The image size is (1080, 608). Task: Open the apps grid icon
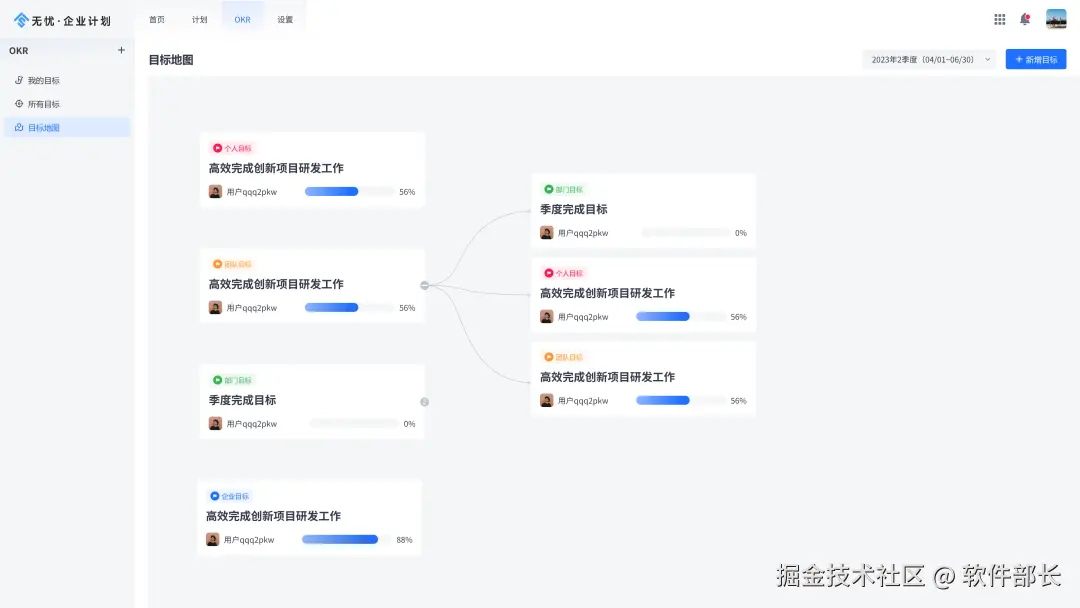pyautogui.click(x=998, y=18)
